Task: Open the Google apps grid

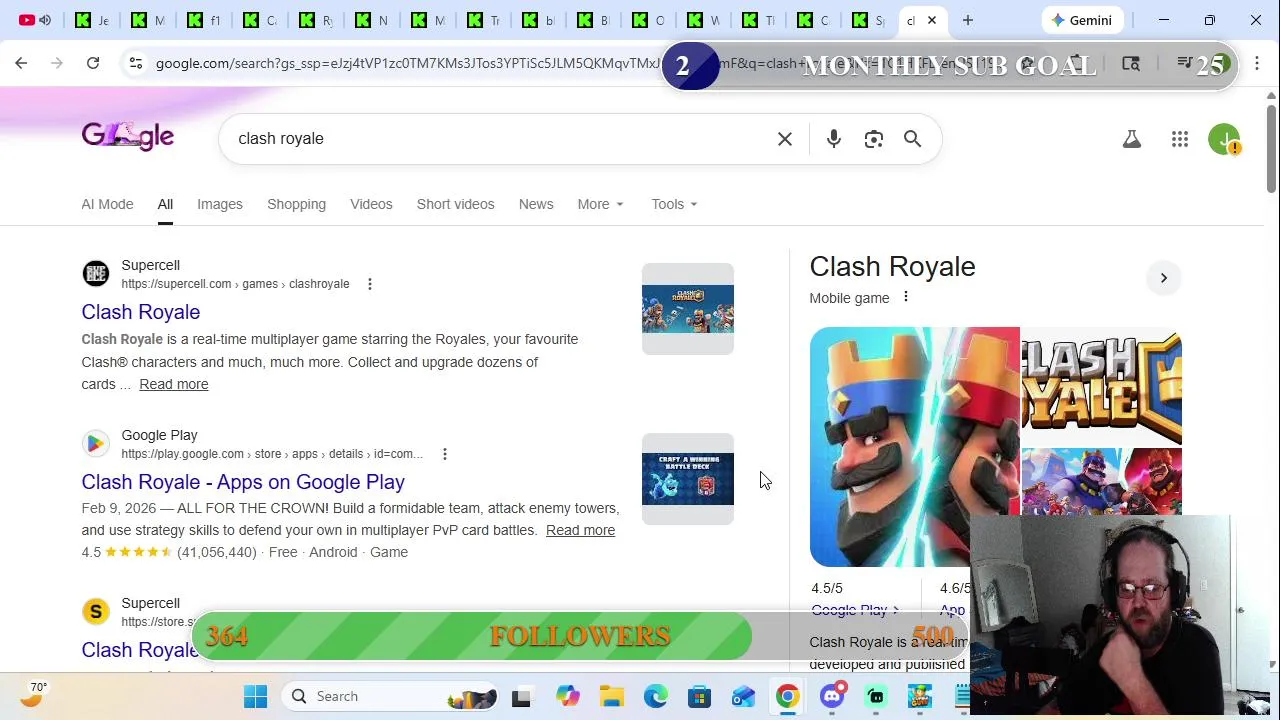Action: [1180, 140]
